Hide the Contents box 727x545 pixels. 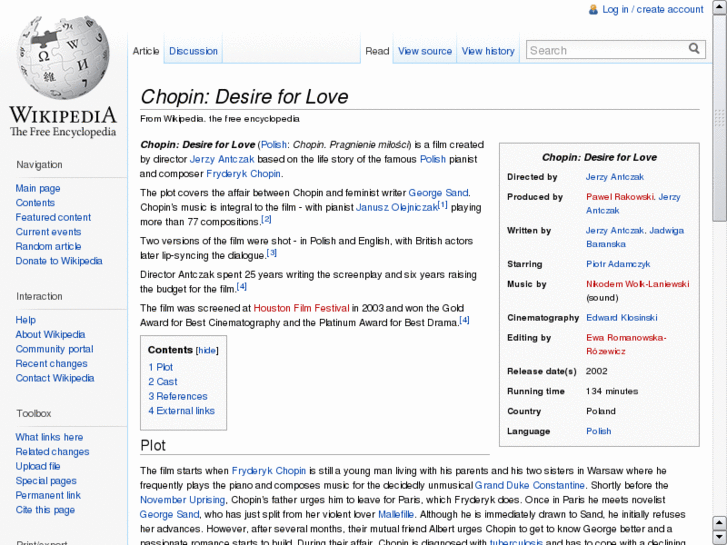[x=207, y=351]
